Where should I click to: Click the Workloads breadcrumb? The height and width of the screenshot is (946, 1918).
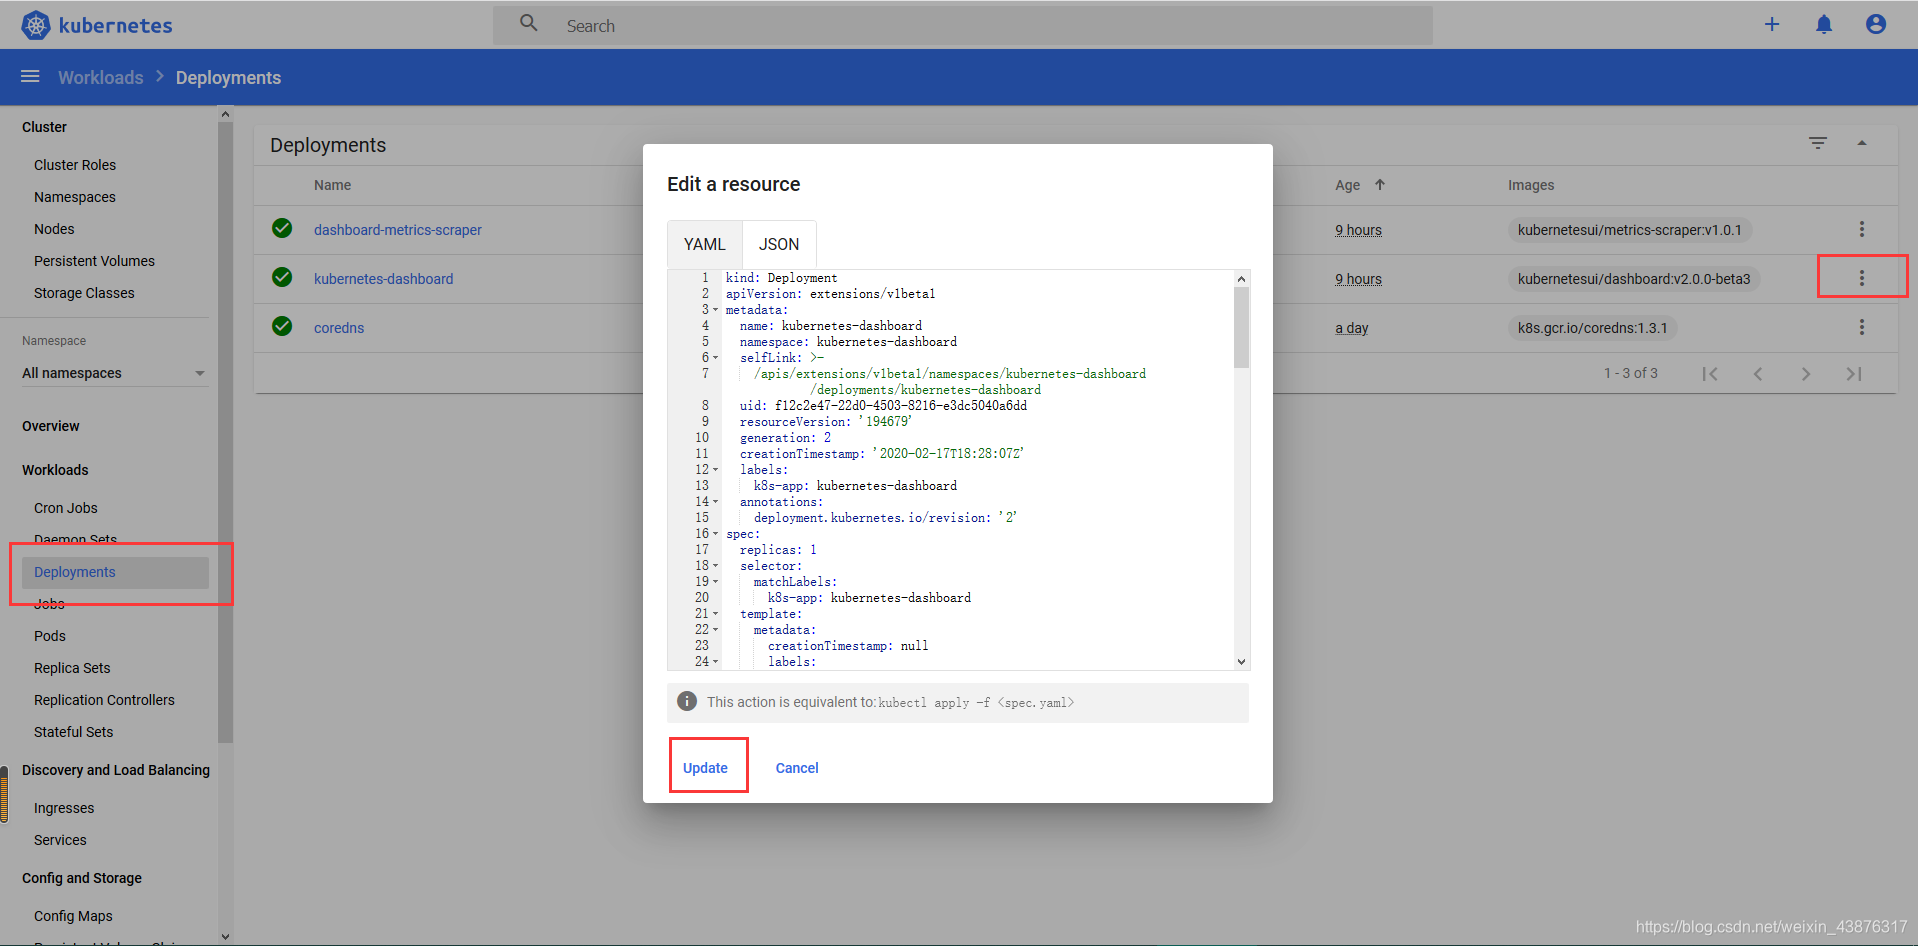coord(101,77)
